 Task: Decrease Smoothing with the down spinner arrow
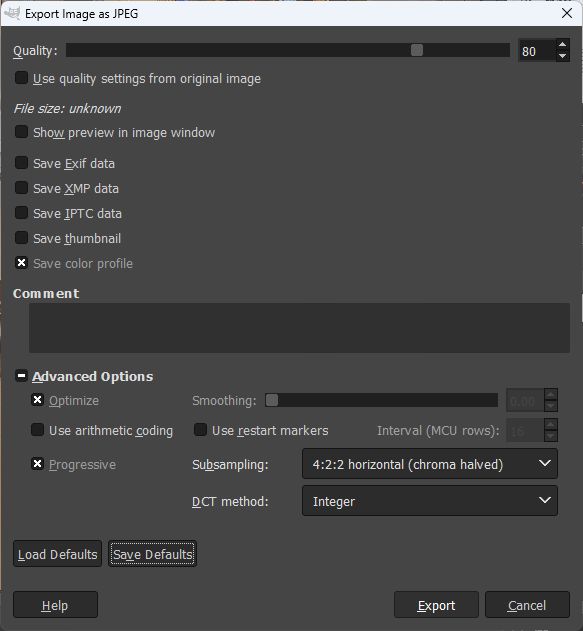[551, 406]
